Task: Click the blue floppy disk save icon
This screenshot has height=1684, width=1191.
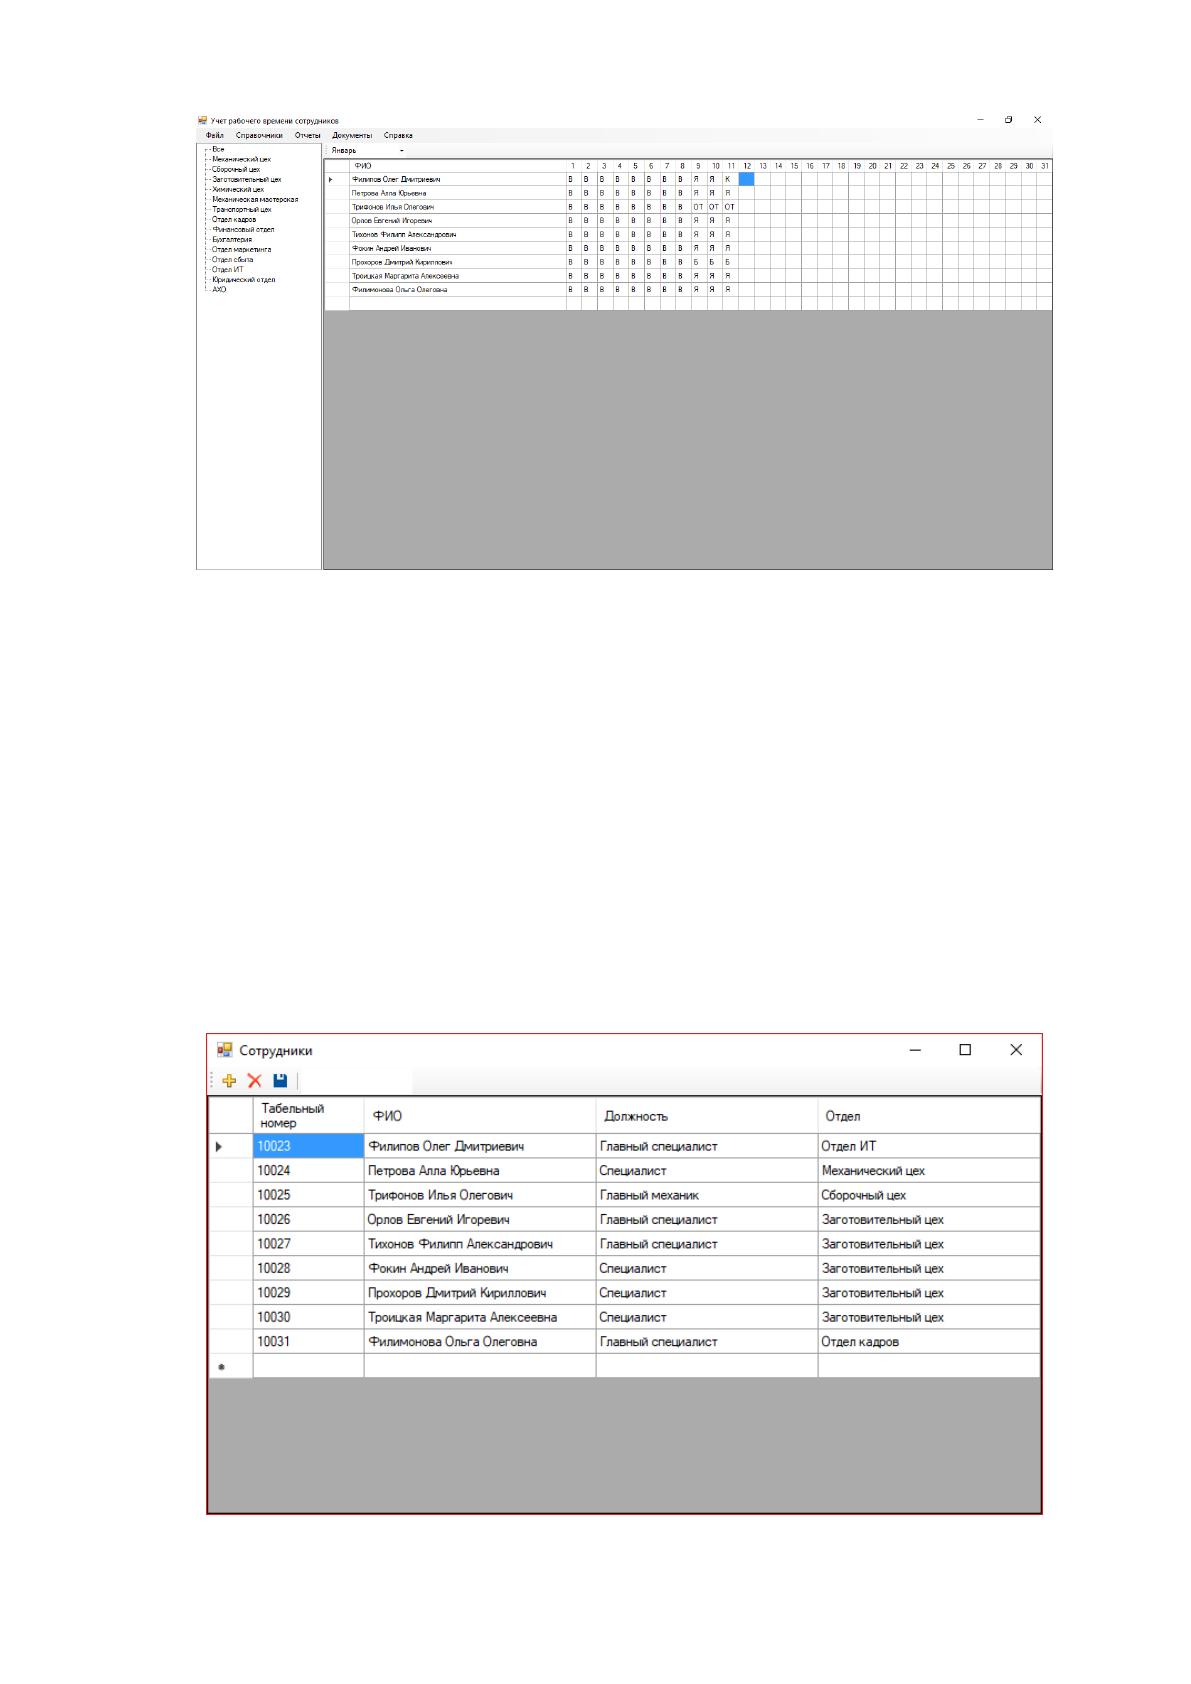Action: (x=280, y=1080)
